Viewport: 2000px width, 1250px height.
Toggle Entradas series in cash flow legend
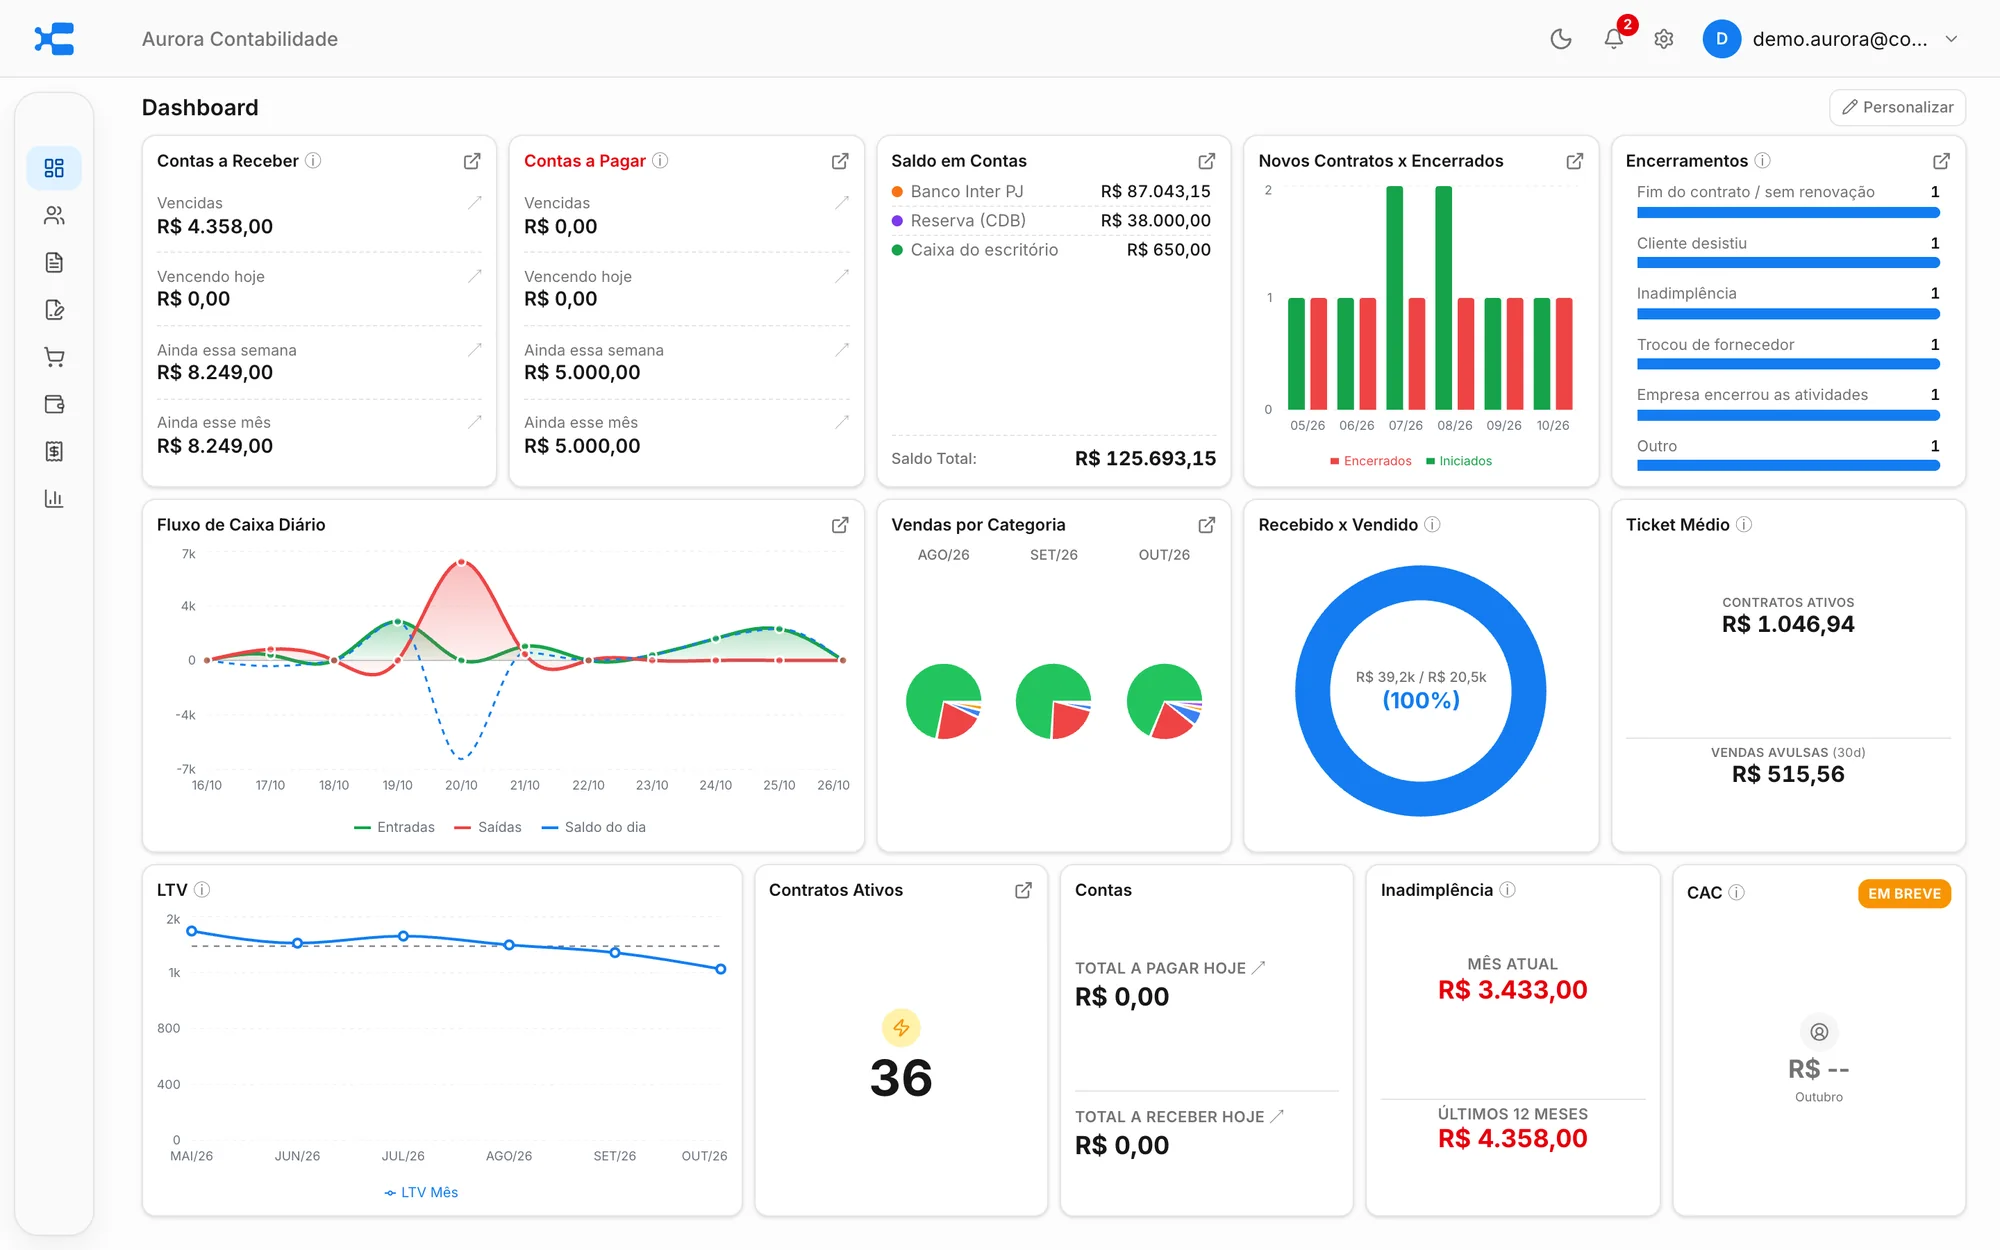(x=394, y=827)
